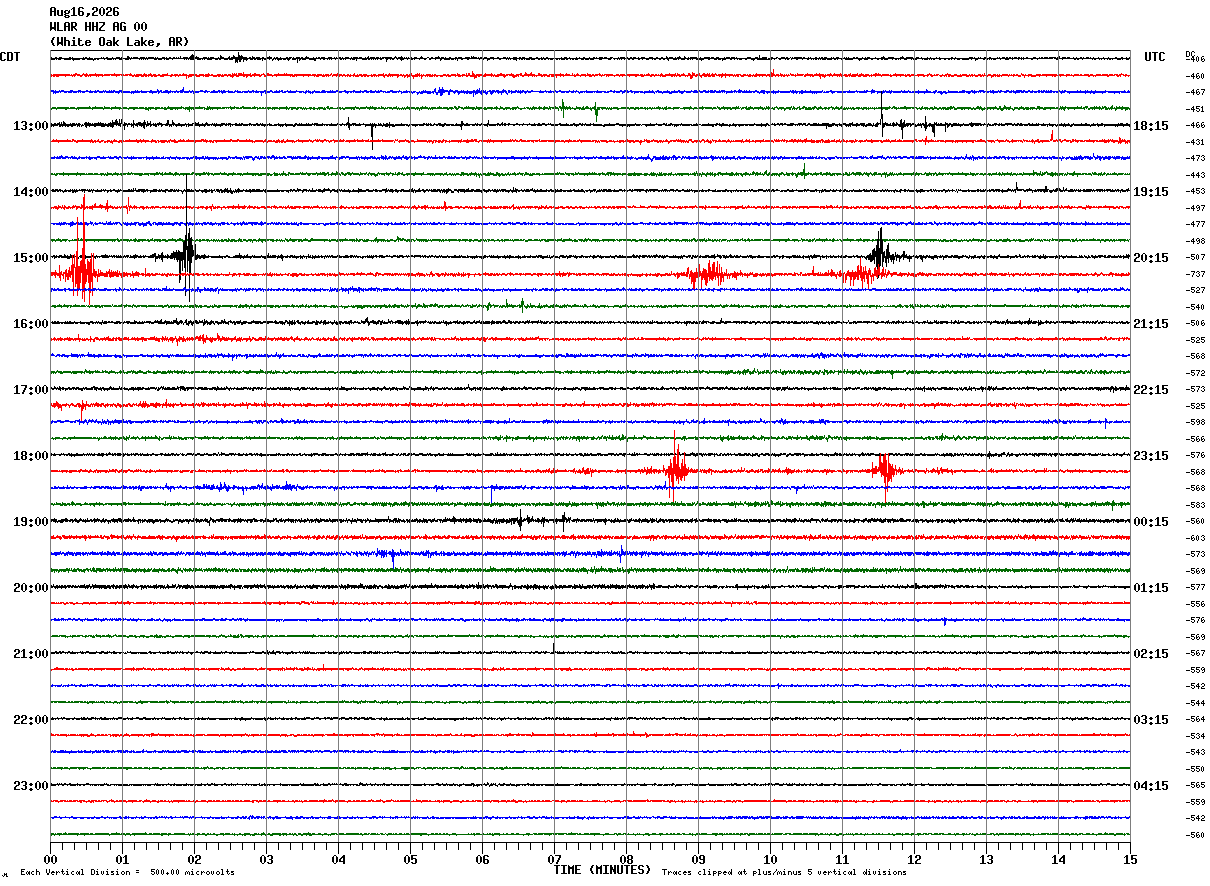Click the DC offset value '-737'
This screenshot has height=886, width=1210.
coord(1195,274)
